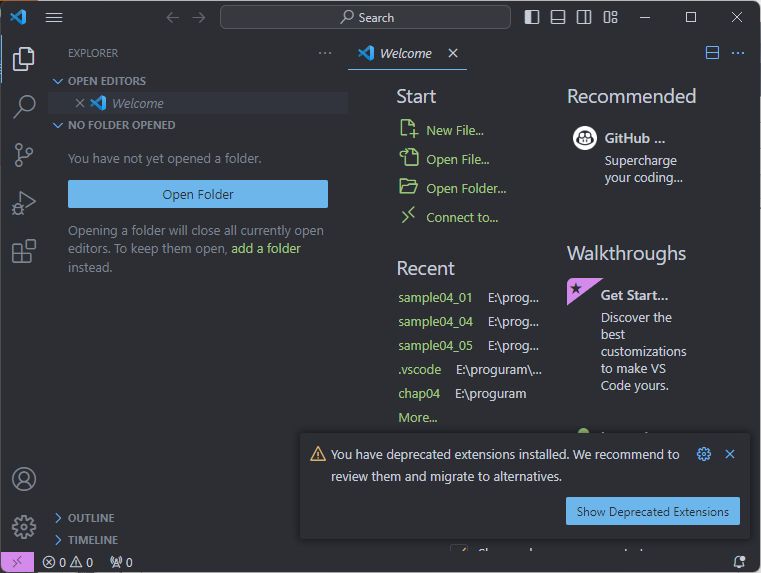Screen dimensions: 761x573
Task: Open recent folder chap04
Action: click(419, 393)
